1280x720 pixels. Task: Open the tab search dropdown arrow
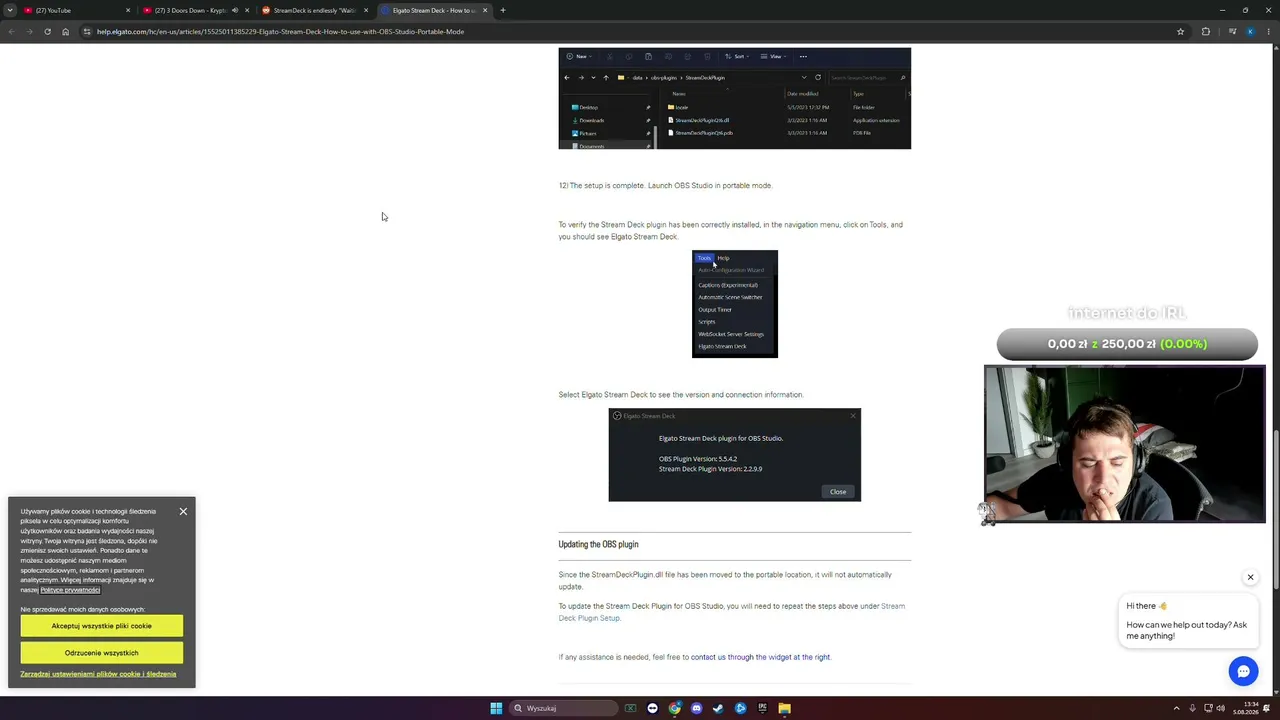[x=10, y=10]
